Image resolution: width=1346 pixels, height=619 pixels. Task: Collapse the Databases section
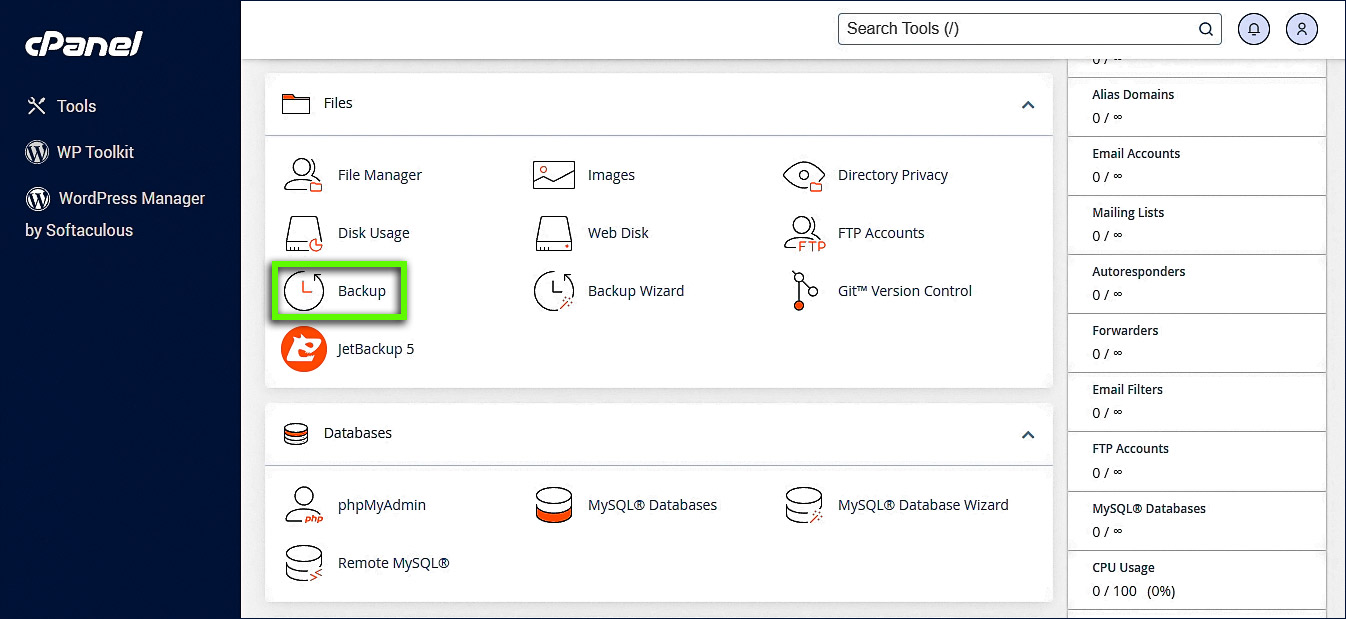point(1028,434)
